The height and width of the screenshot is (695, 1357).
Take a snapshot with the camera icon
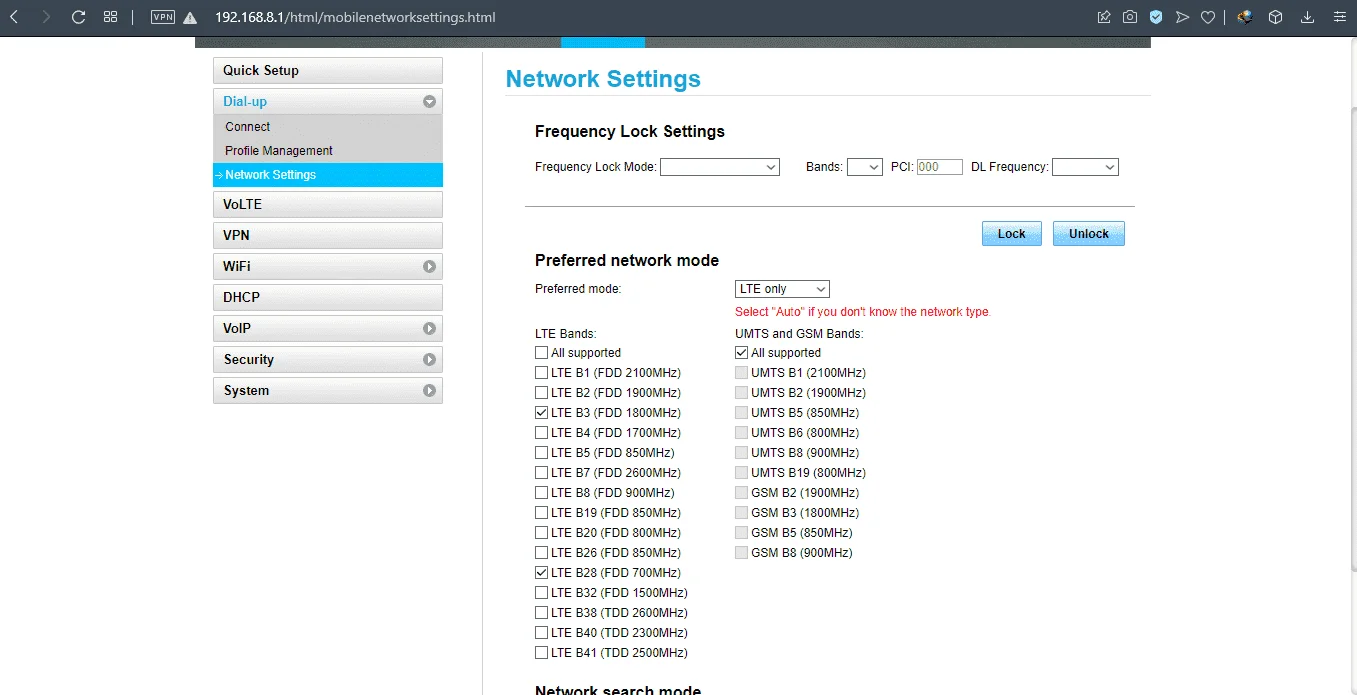click(1130, 17)
